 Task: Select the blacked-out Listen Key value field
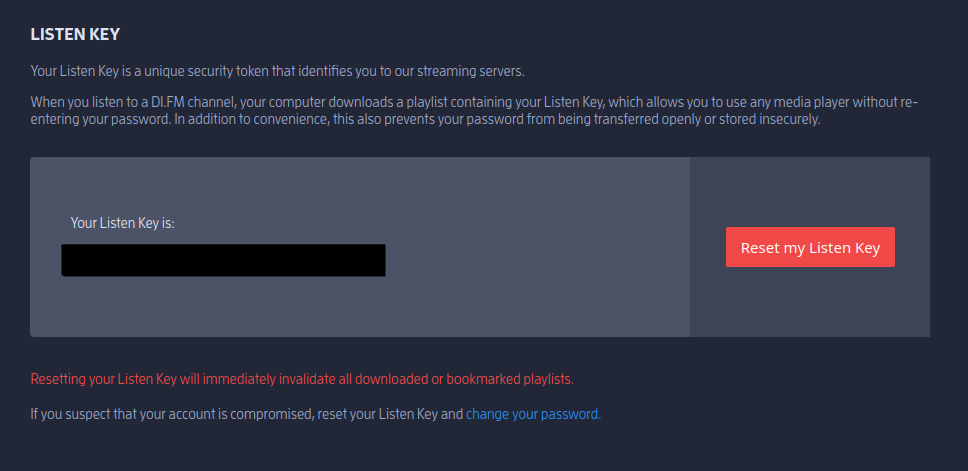(x=223, y=260)
